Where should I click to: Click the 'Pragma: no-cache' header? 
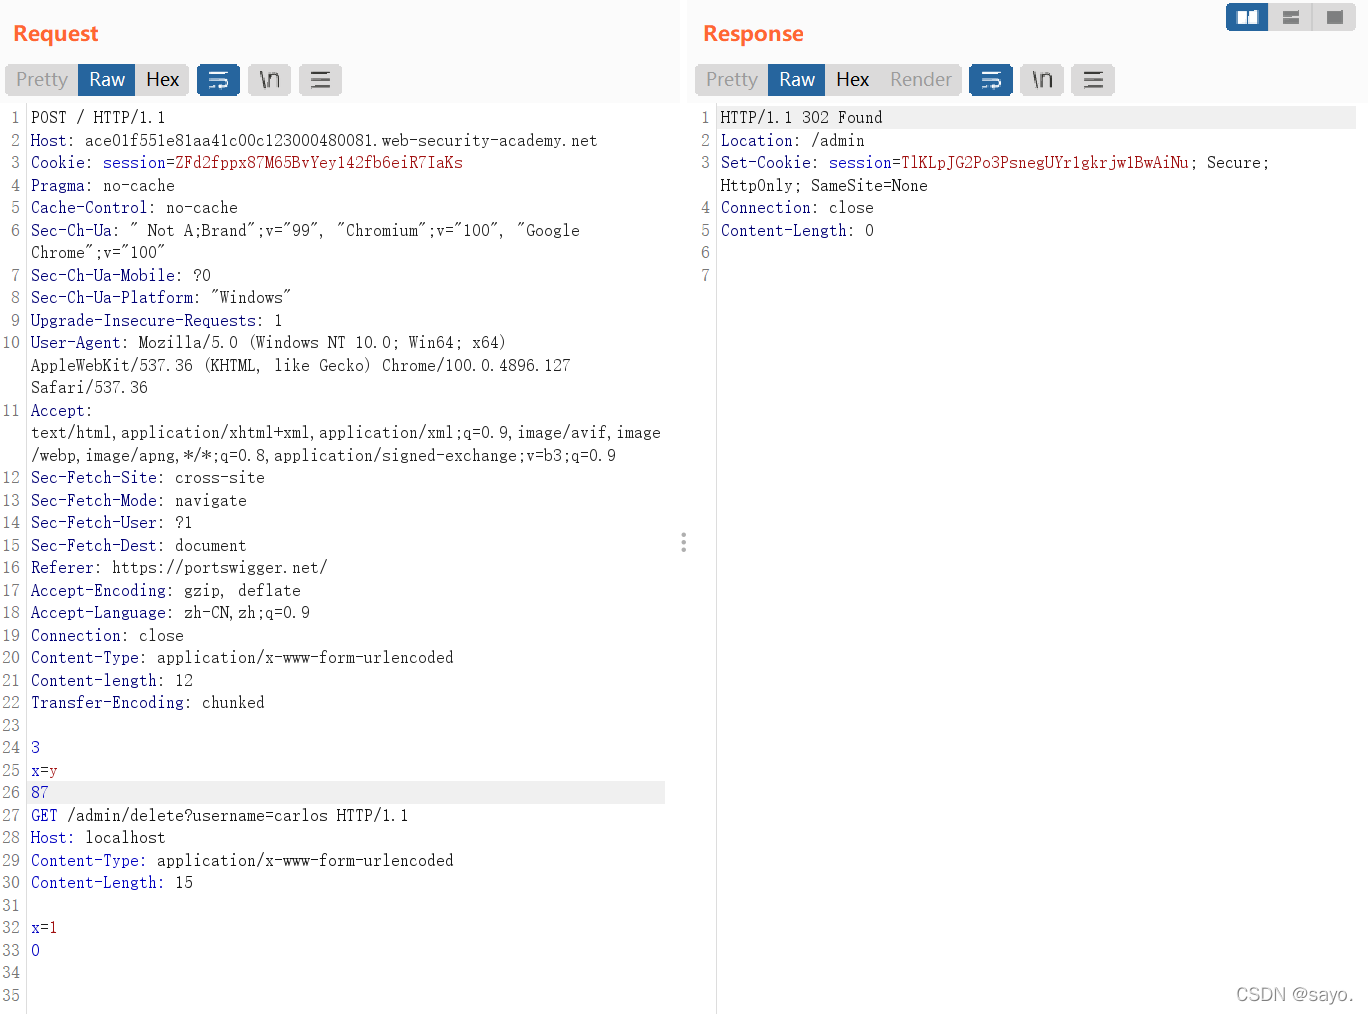[103, 186]
